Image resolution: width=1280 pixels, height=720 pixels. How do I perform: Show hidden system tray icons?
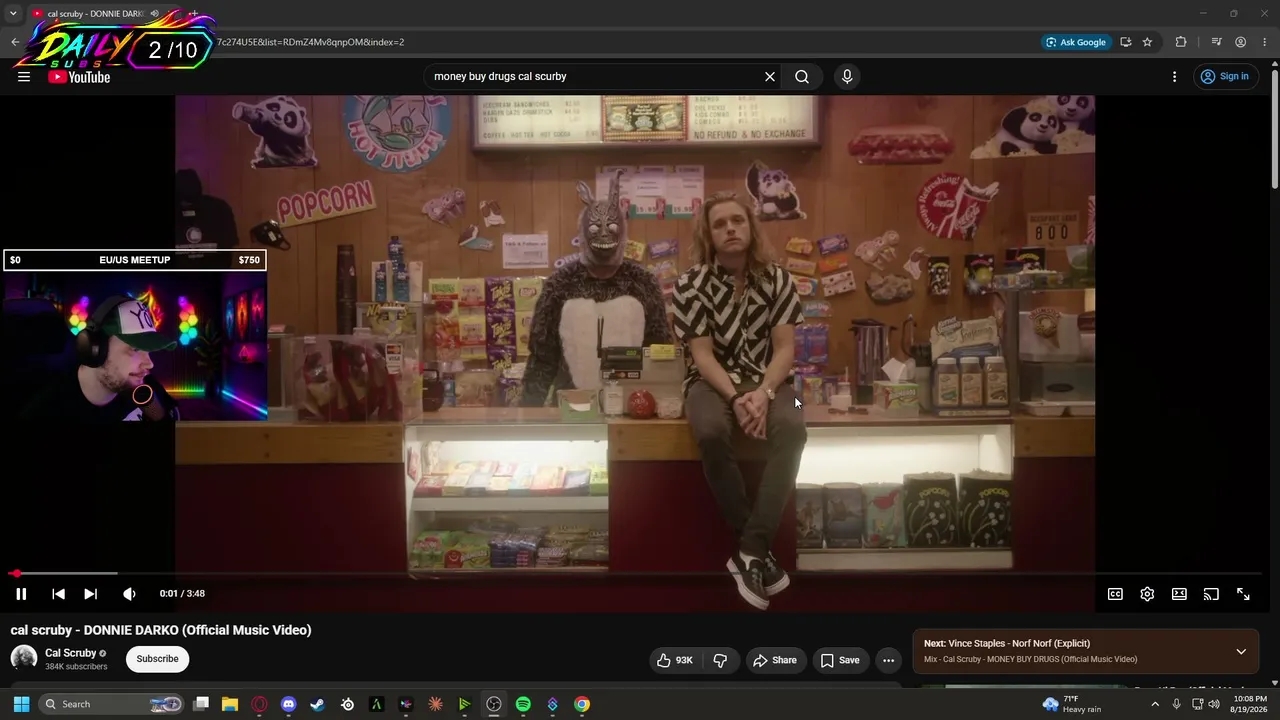[1155, 704]
